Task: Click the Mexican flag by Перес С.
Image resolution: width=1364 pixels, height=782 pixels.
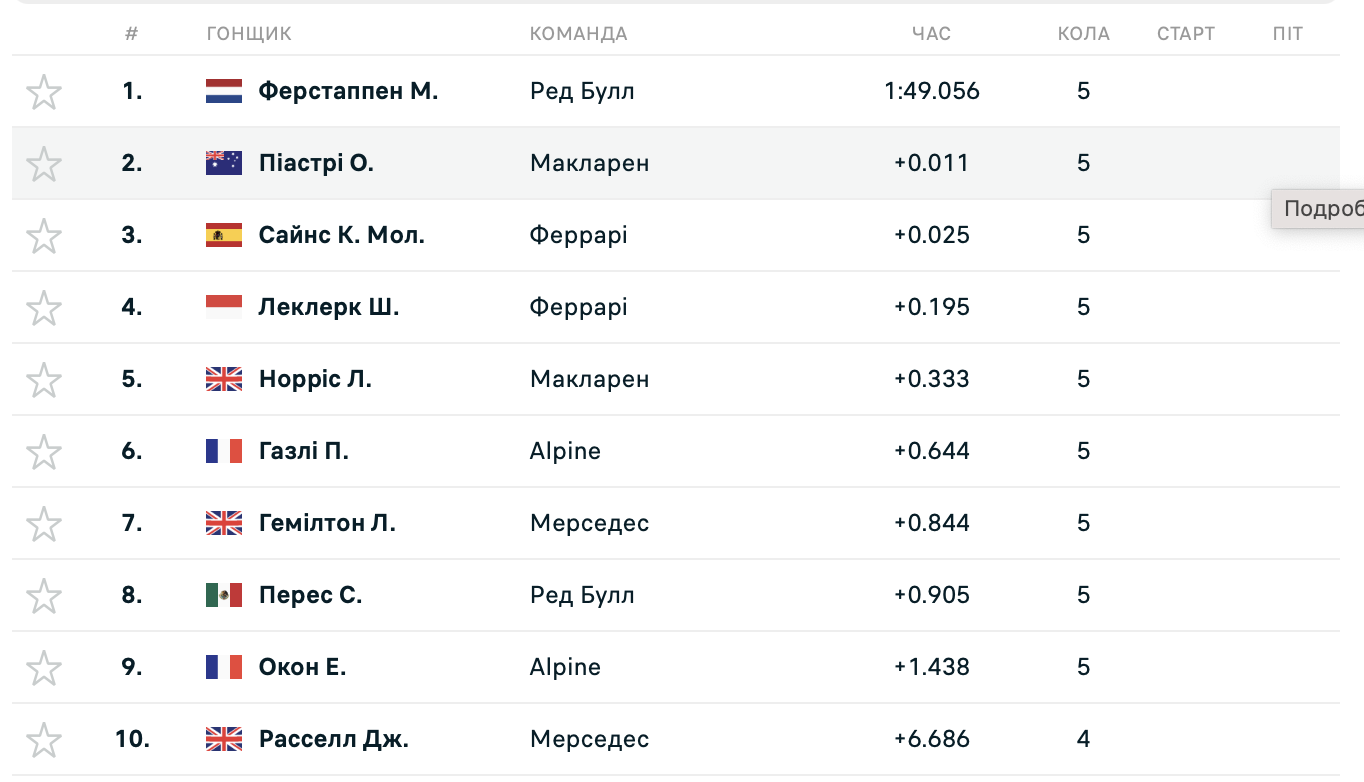Action: pyautogui.click(x=224, y=596)
